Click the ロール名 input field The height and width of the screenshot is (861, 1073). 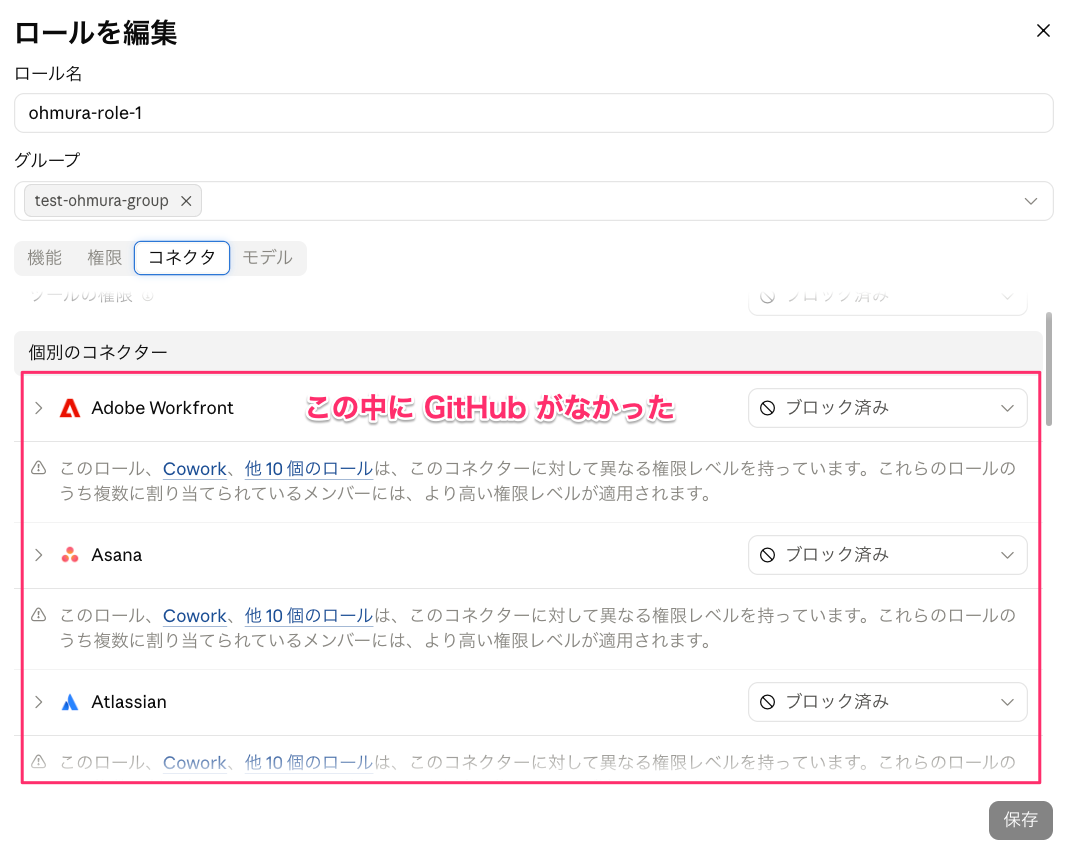[x=534, y=113]
